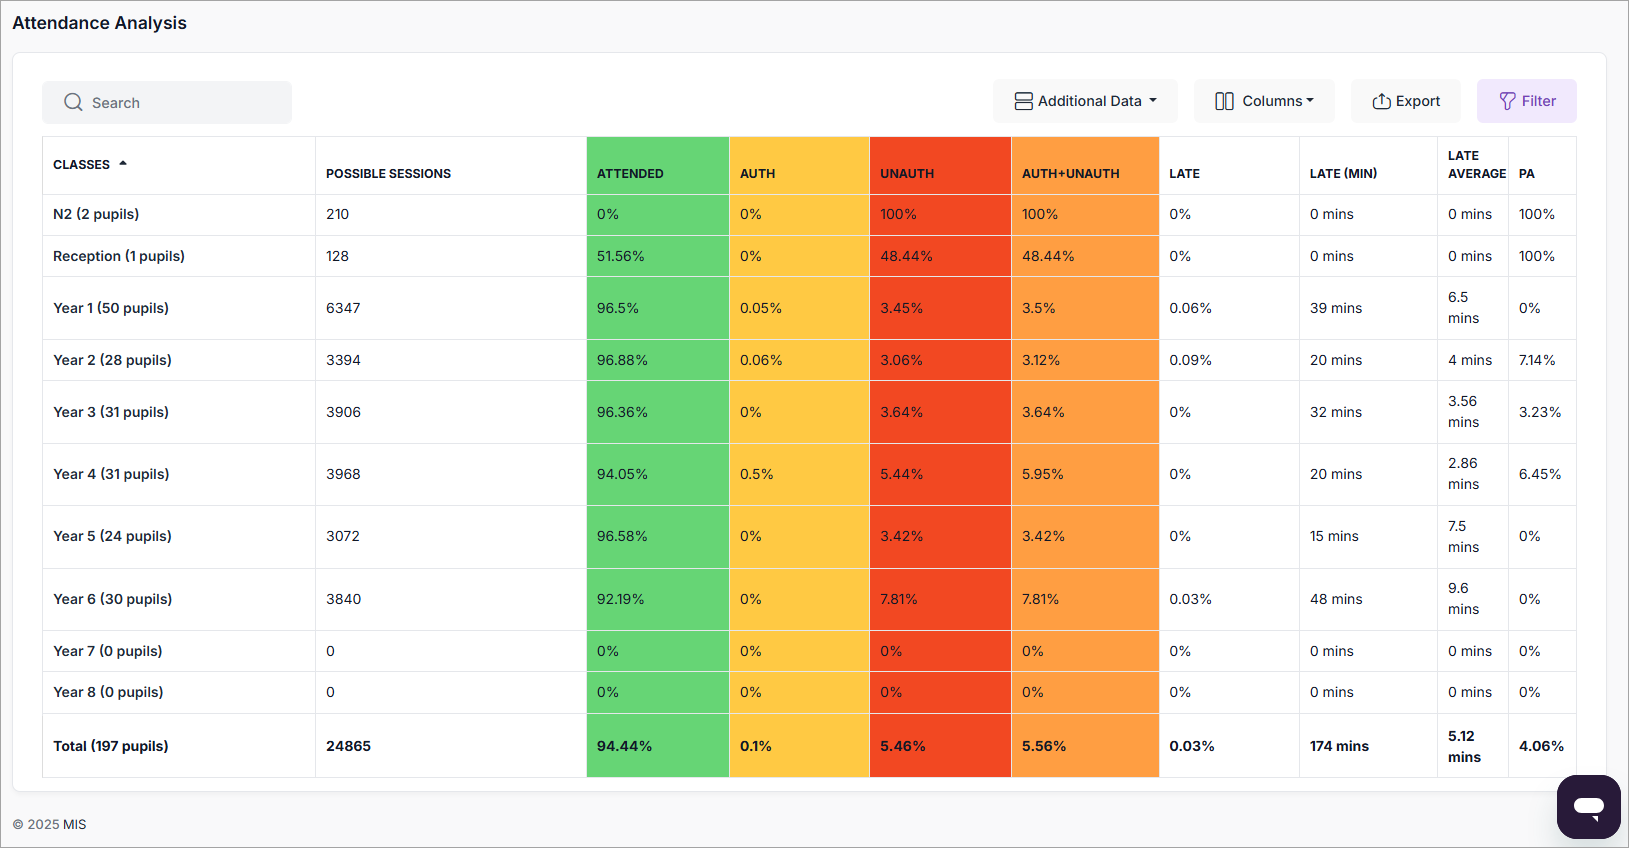Select the Reception (1 pupils) class

[x=119, y=256]
